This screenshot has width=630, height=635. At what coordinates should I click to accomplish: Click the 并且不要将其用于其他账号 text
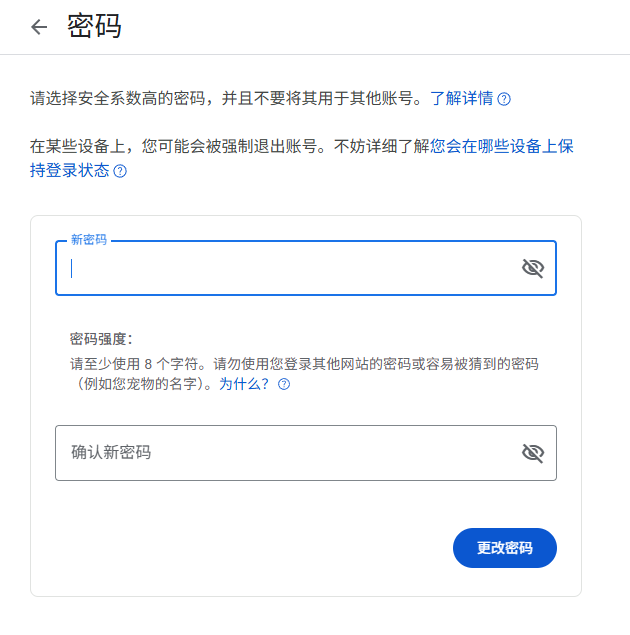(320, 98)
